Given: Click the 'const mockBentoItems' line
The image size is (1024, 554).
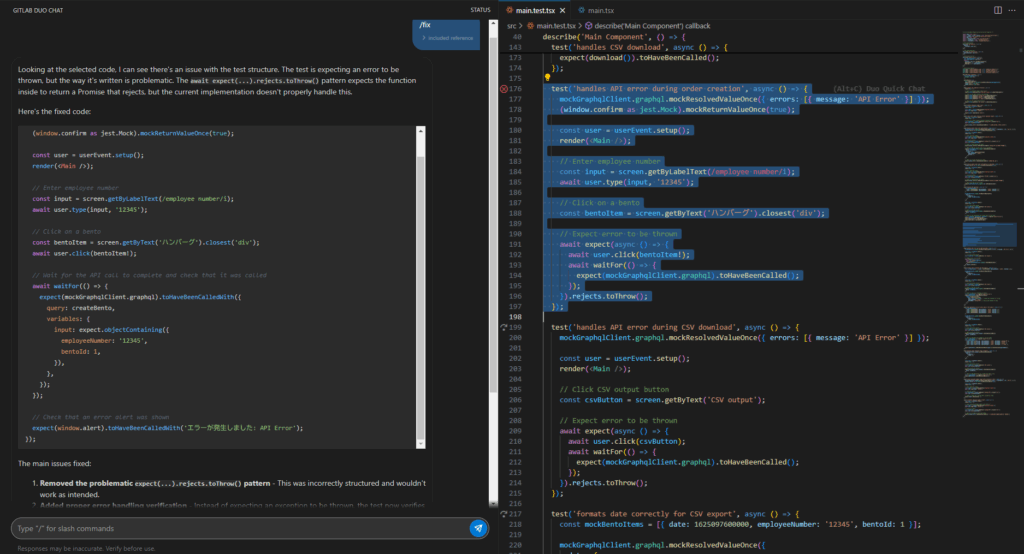Looking at the screenshot, I should (741, 525).
